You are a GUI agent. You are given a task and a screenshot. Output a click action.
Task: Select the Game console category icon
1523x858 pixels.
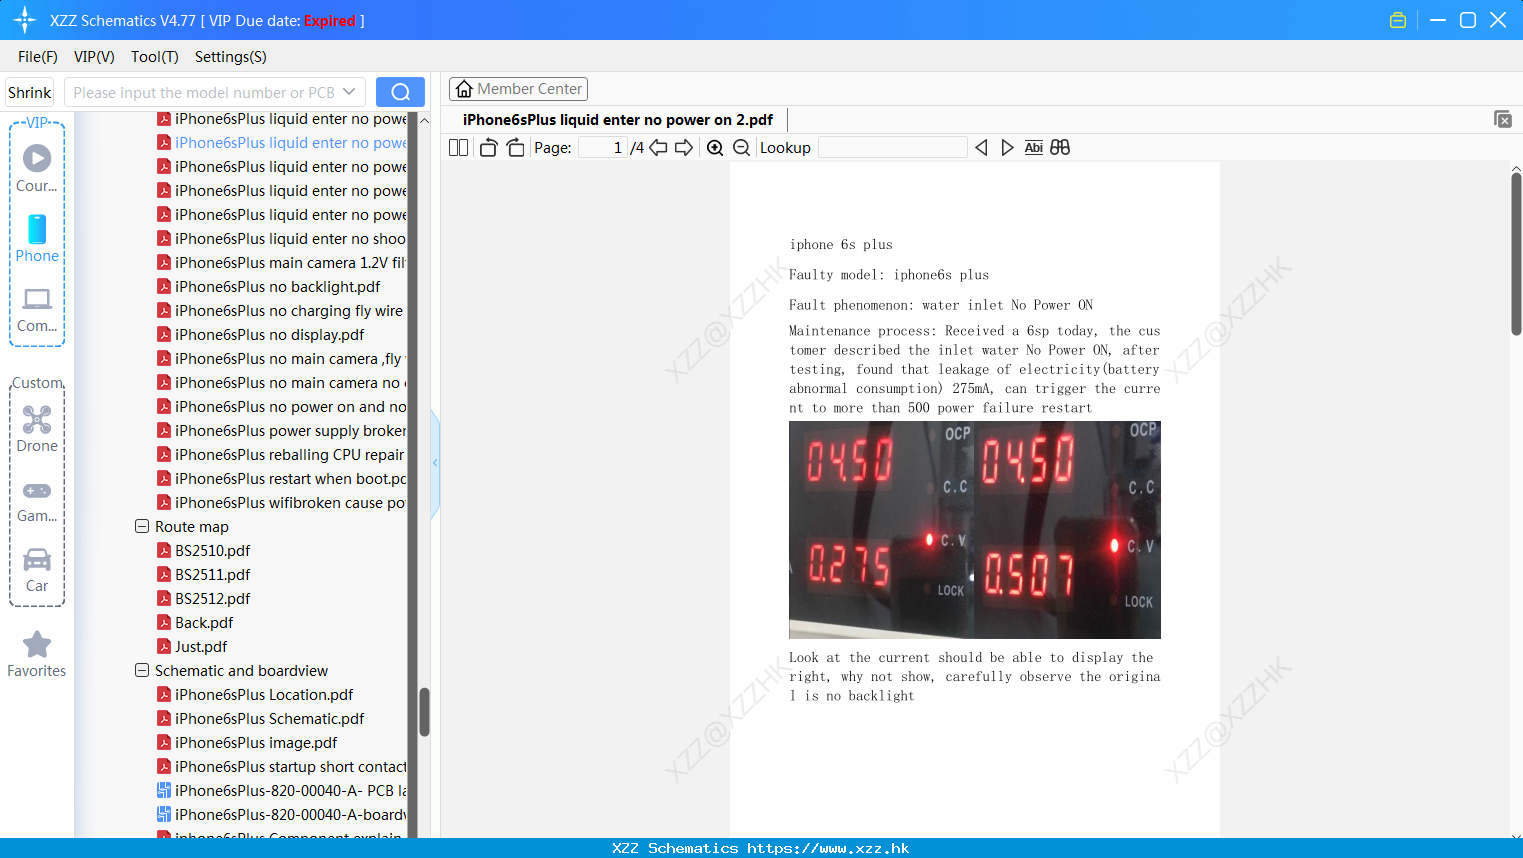pyautogui.click(x=37, y=501)
